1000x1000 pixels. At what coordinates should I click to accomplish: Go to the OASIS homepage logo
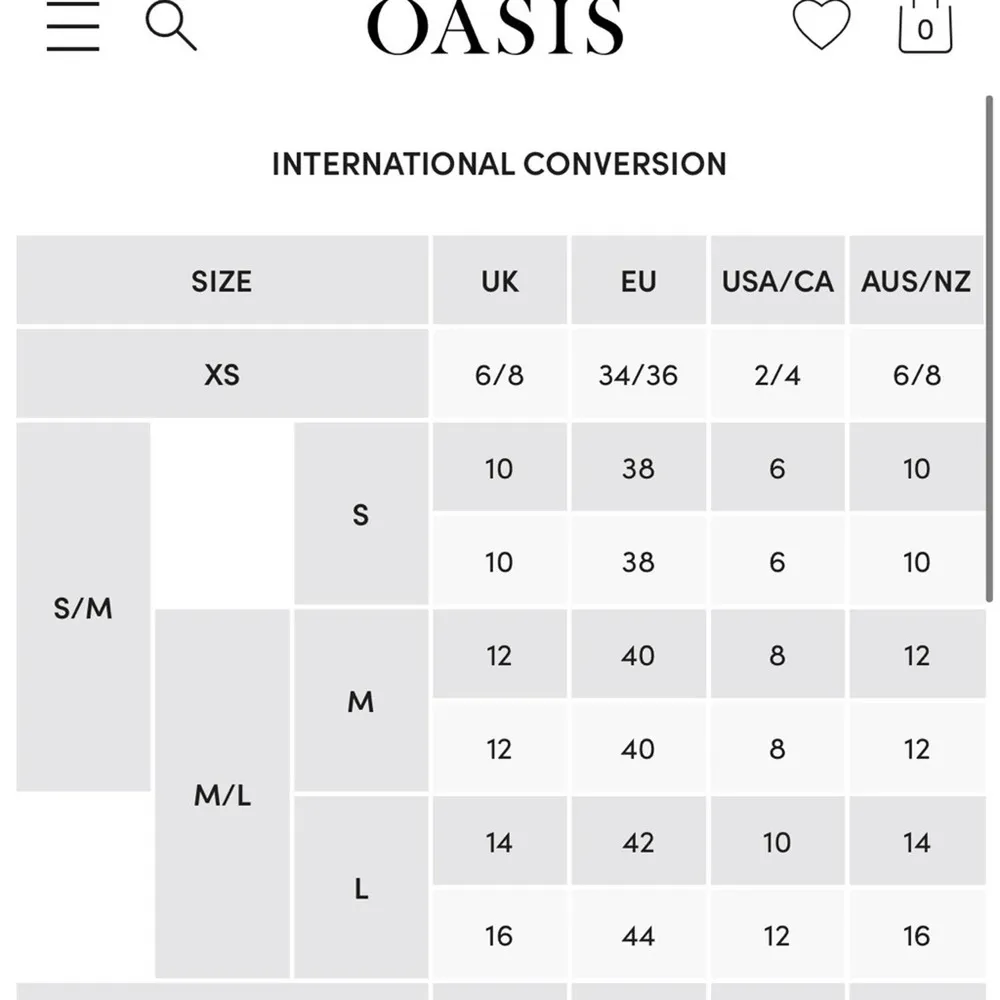click(496, 28)
